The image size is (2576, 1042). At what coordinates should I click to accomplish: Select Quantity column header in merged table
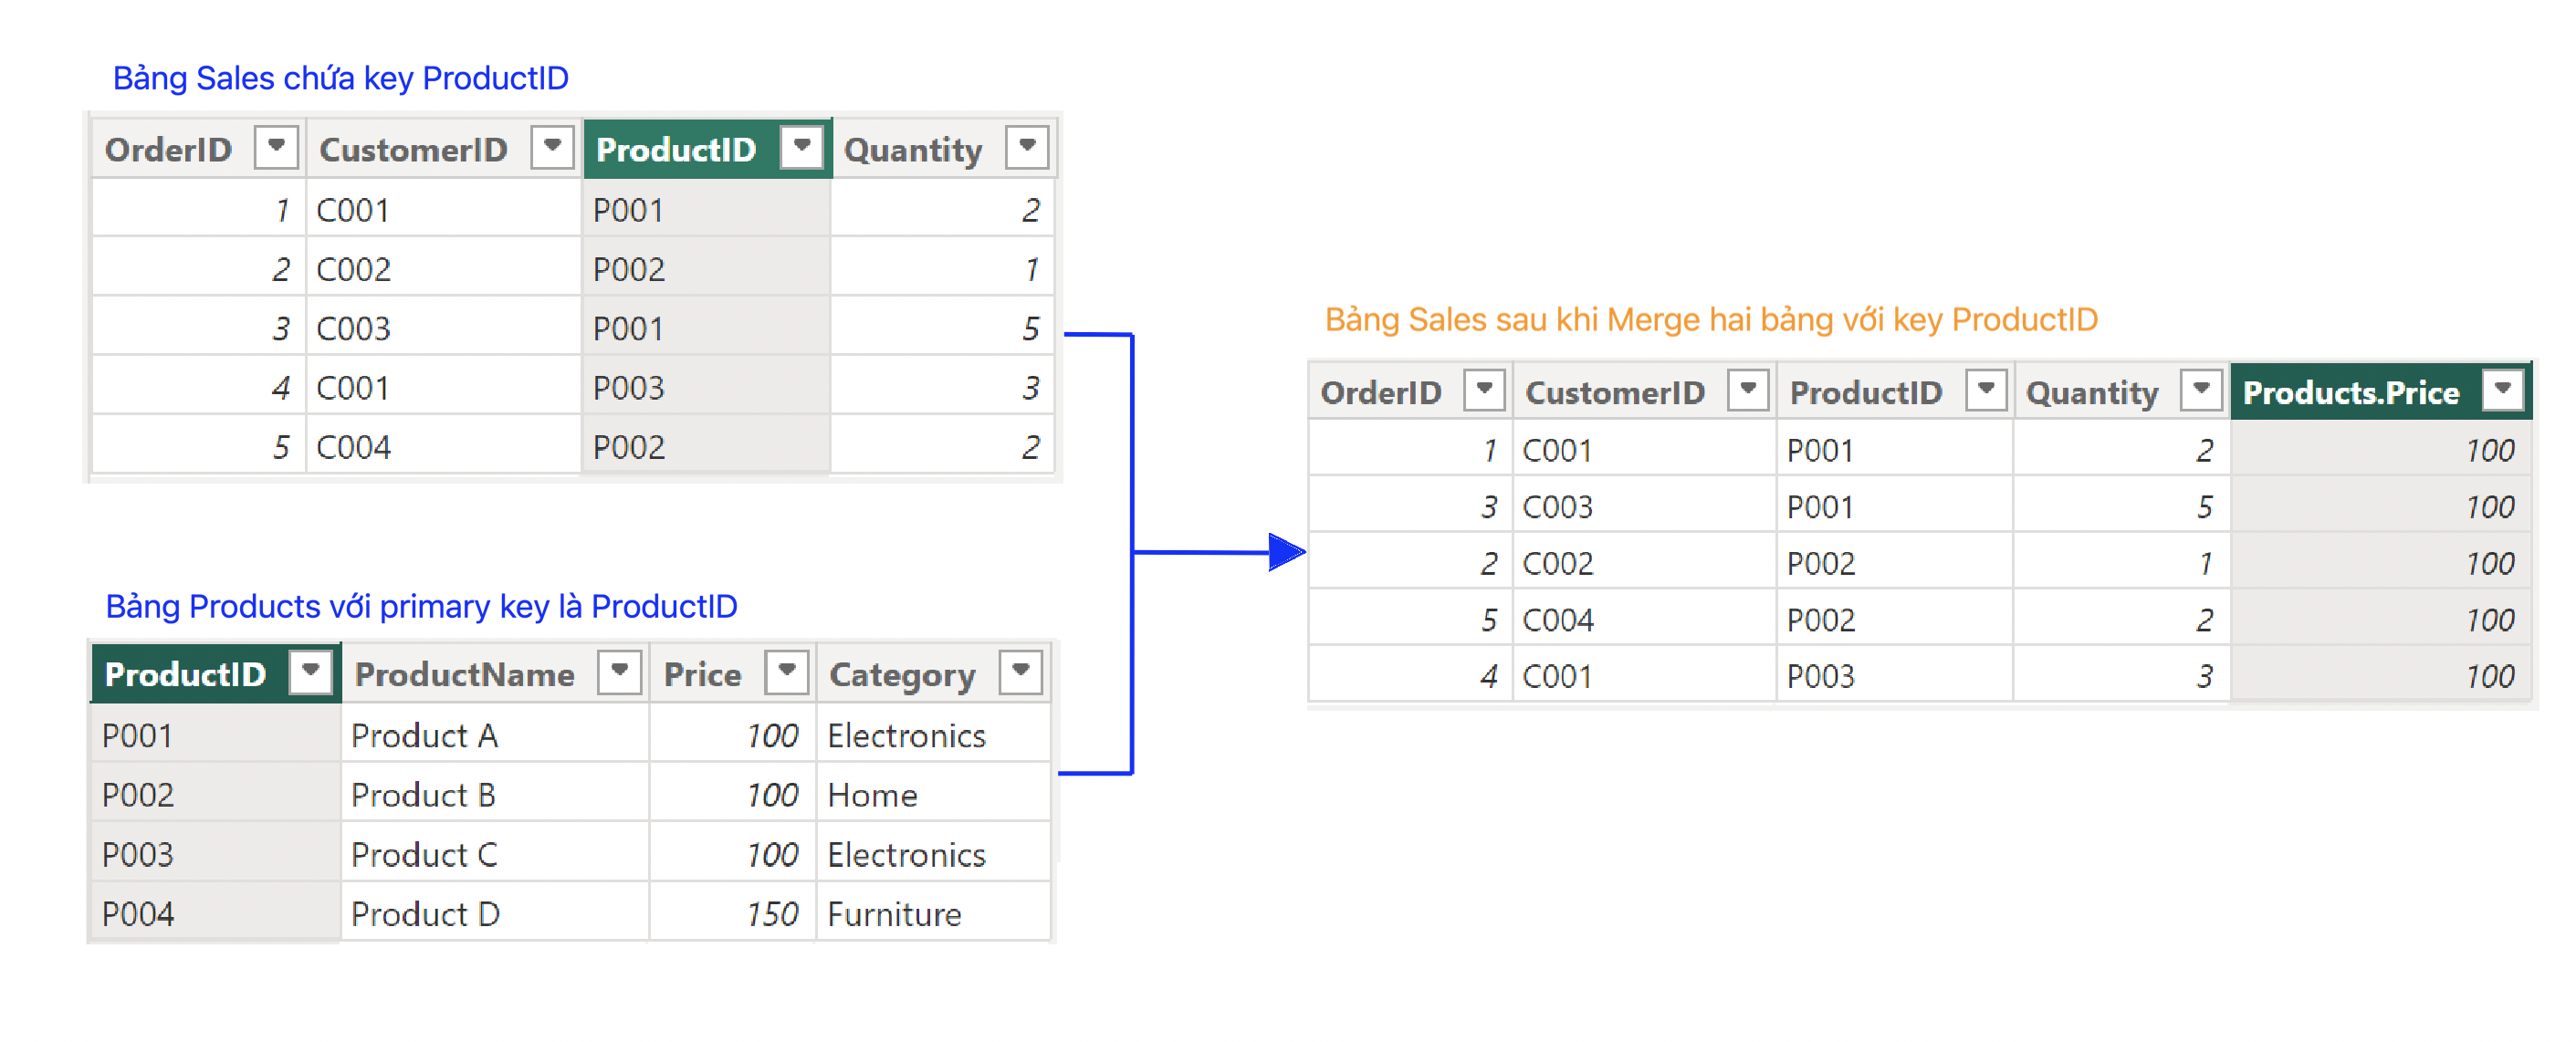coord(2121,391)
